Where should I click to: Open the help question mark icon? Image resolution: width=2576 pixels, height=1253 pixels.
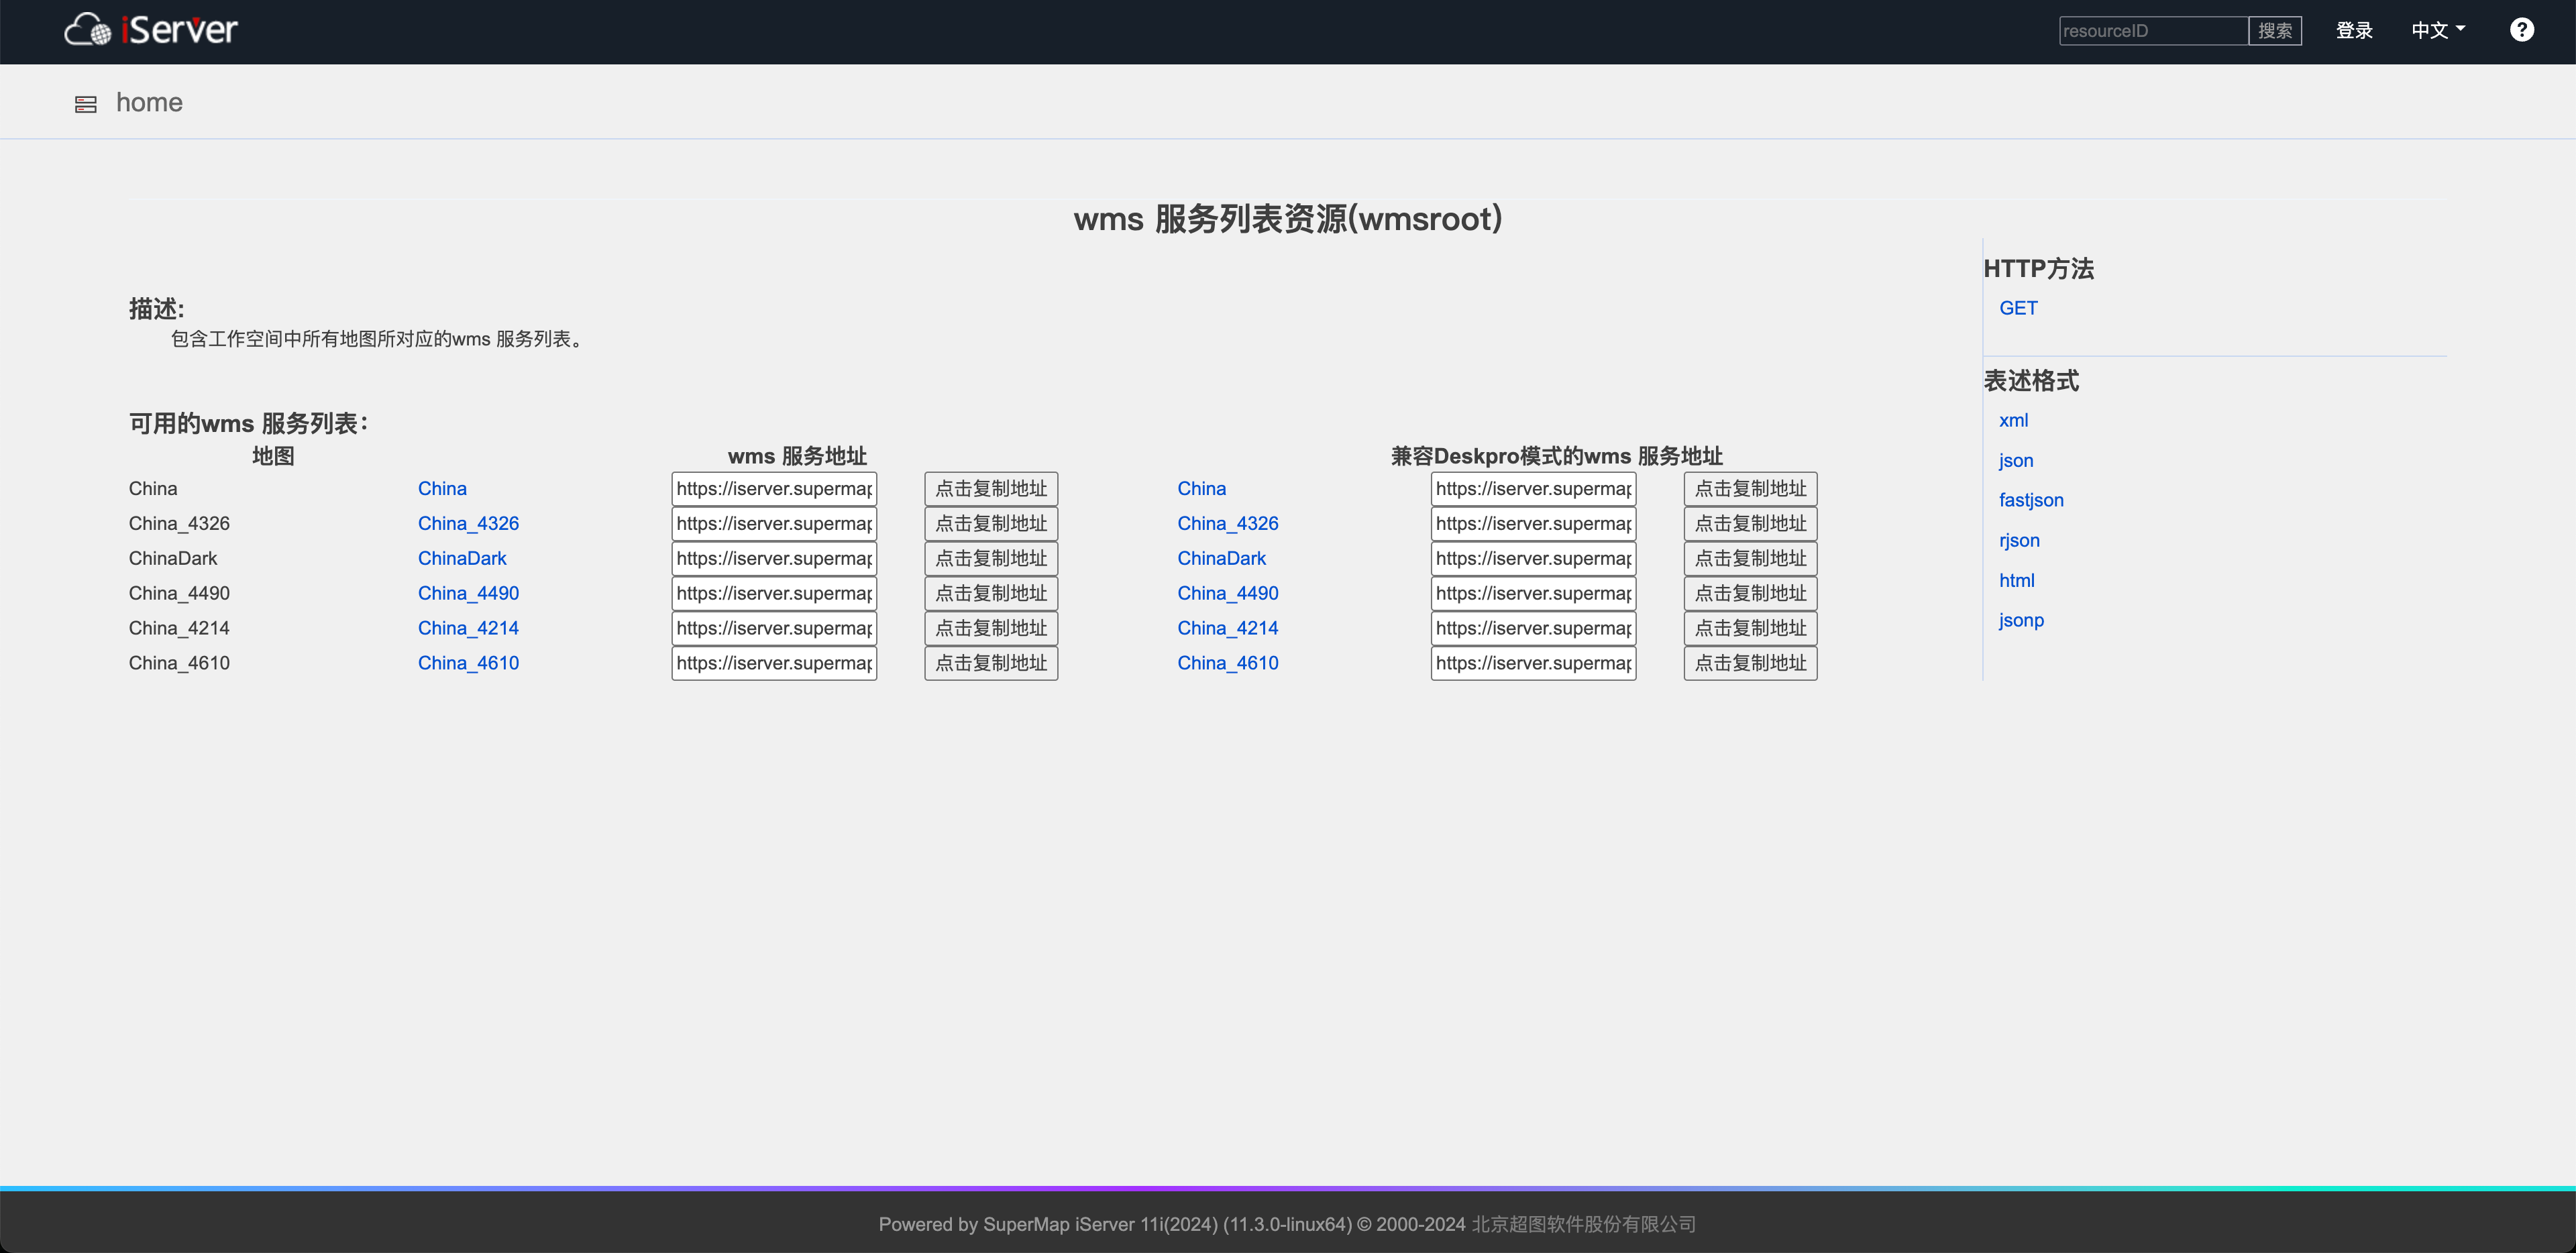[x=2522, y=29]
